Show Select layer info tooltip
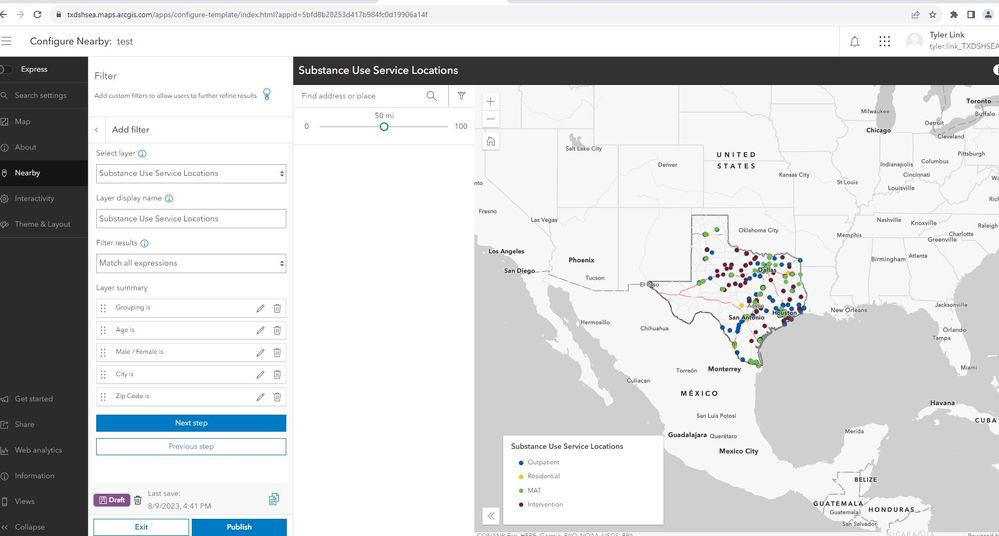999x536 pixels. 142,154
